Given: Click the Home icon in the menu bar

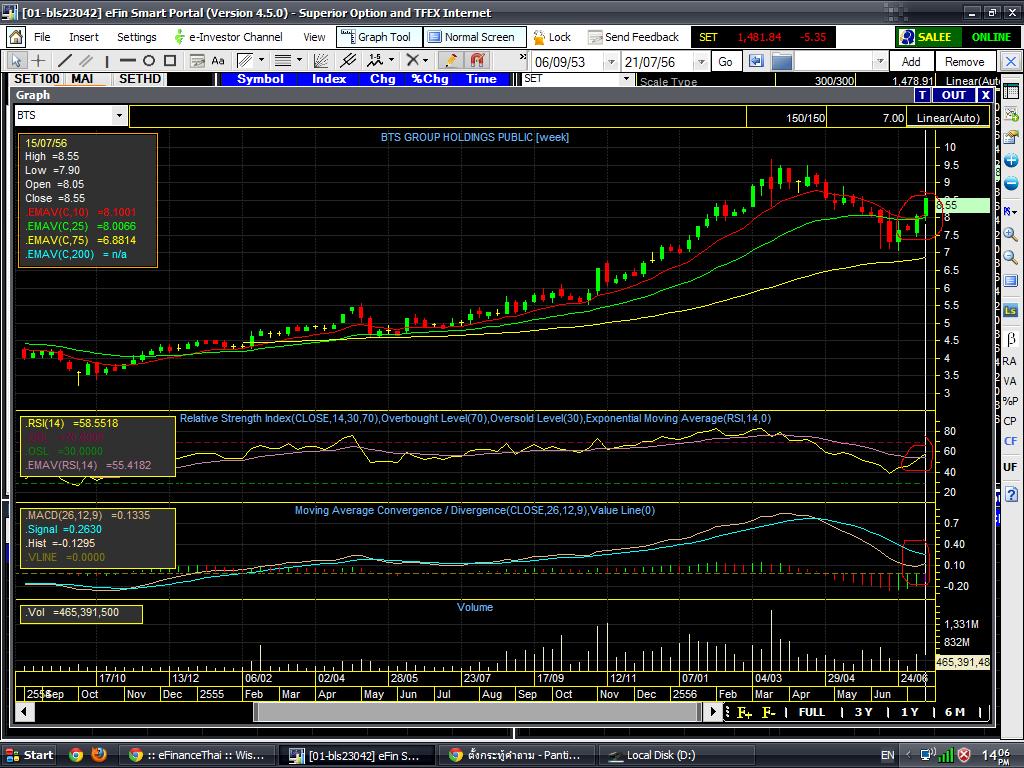Looking at the screenshot, I should pos(16,37).
